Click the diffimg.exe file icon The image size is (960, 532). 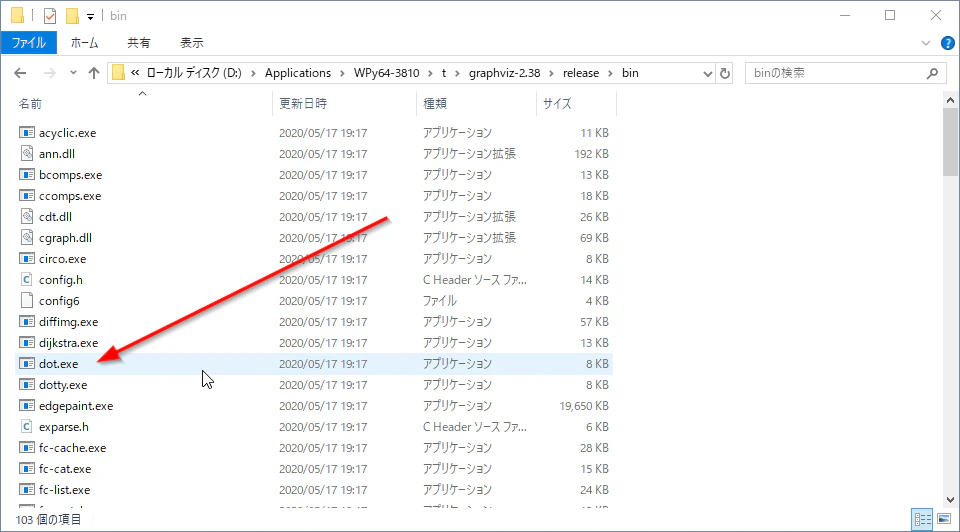coord(26,322)
